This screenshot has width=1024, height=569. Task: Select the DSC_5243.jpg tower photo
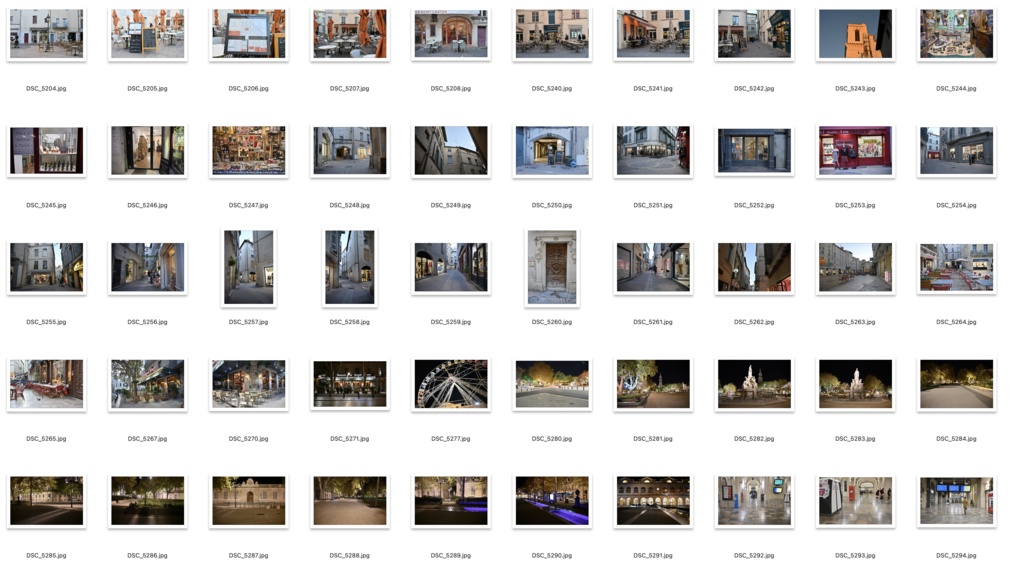[856, 34]
